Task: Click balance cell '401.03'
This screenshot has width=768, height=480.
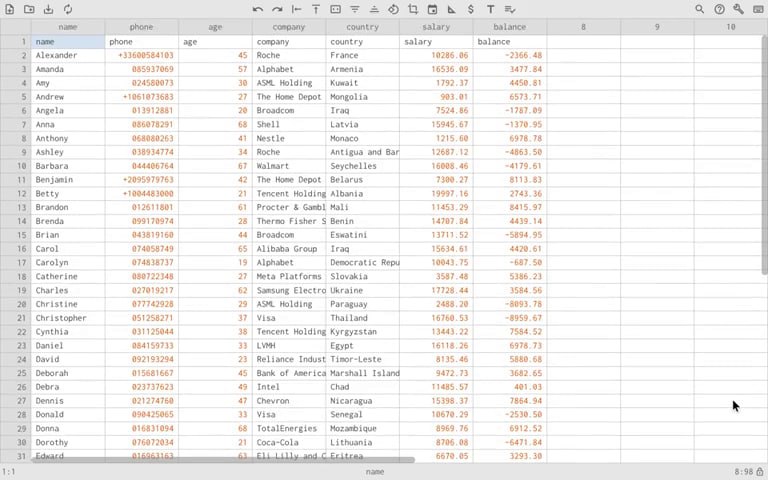Action: (x=510, y=387)
